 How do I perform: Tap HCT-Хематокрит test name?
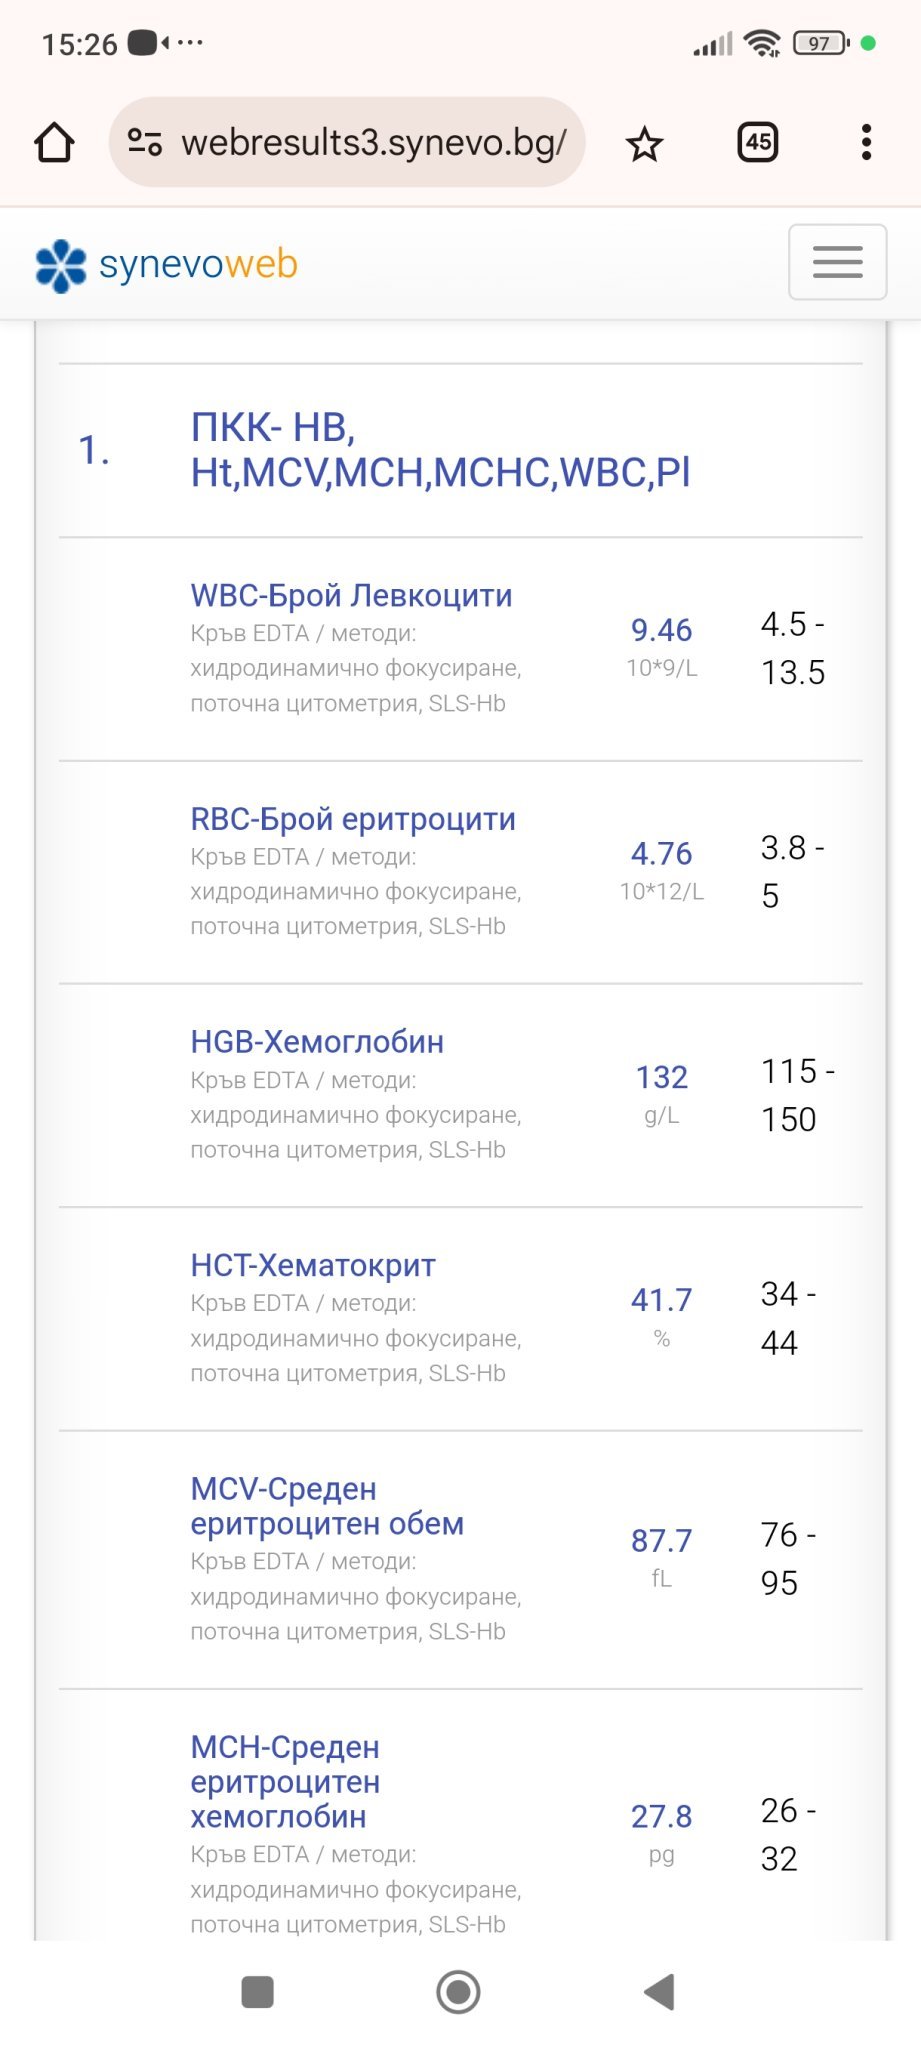coord(313,1265)
